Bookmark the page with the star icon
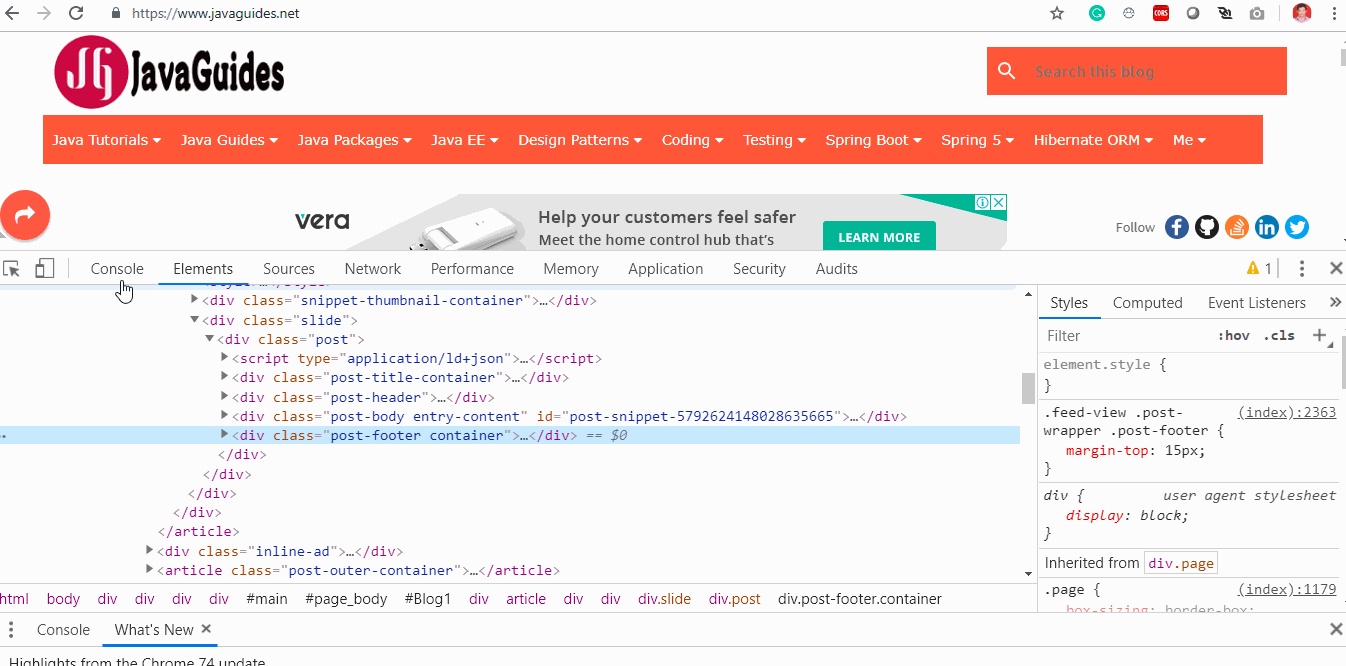 1055,13
